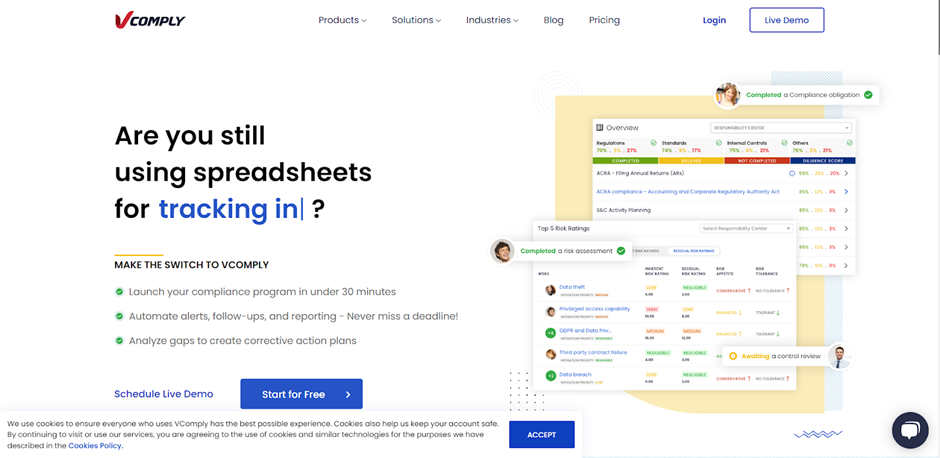940x458 pixels.
Task: Open the Cookies Policy link
Action: point(95,445)
